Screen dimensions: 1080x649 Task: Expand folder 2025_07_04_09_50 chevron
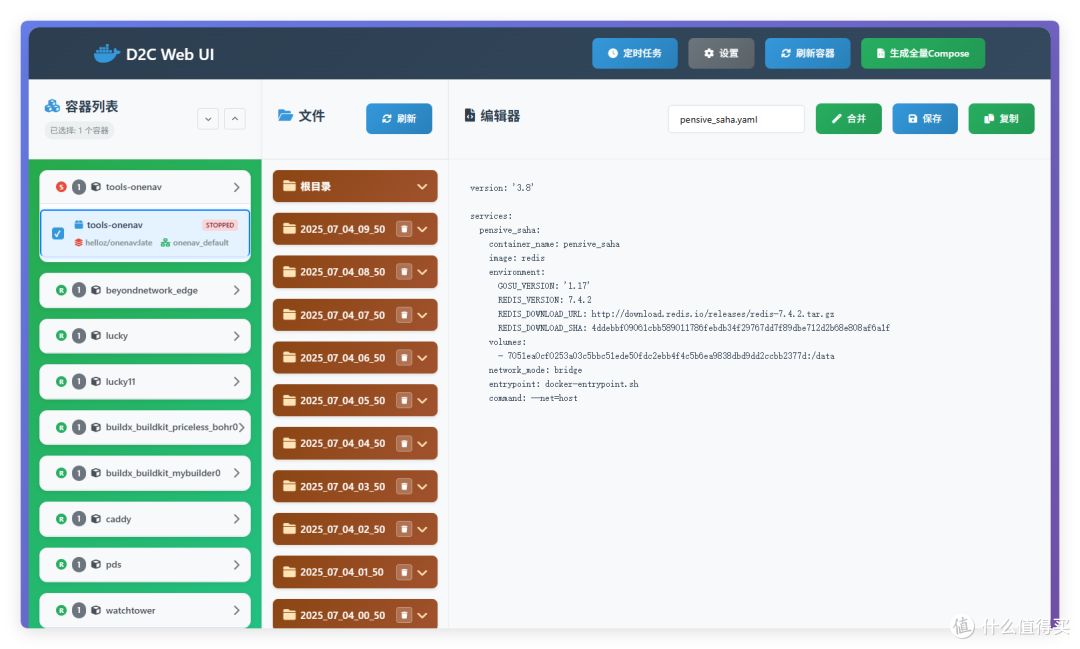click(422, 229)
